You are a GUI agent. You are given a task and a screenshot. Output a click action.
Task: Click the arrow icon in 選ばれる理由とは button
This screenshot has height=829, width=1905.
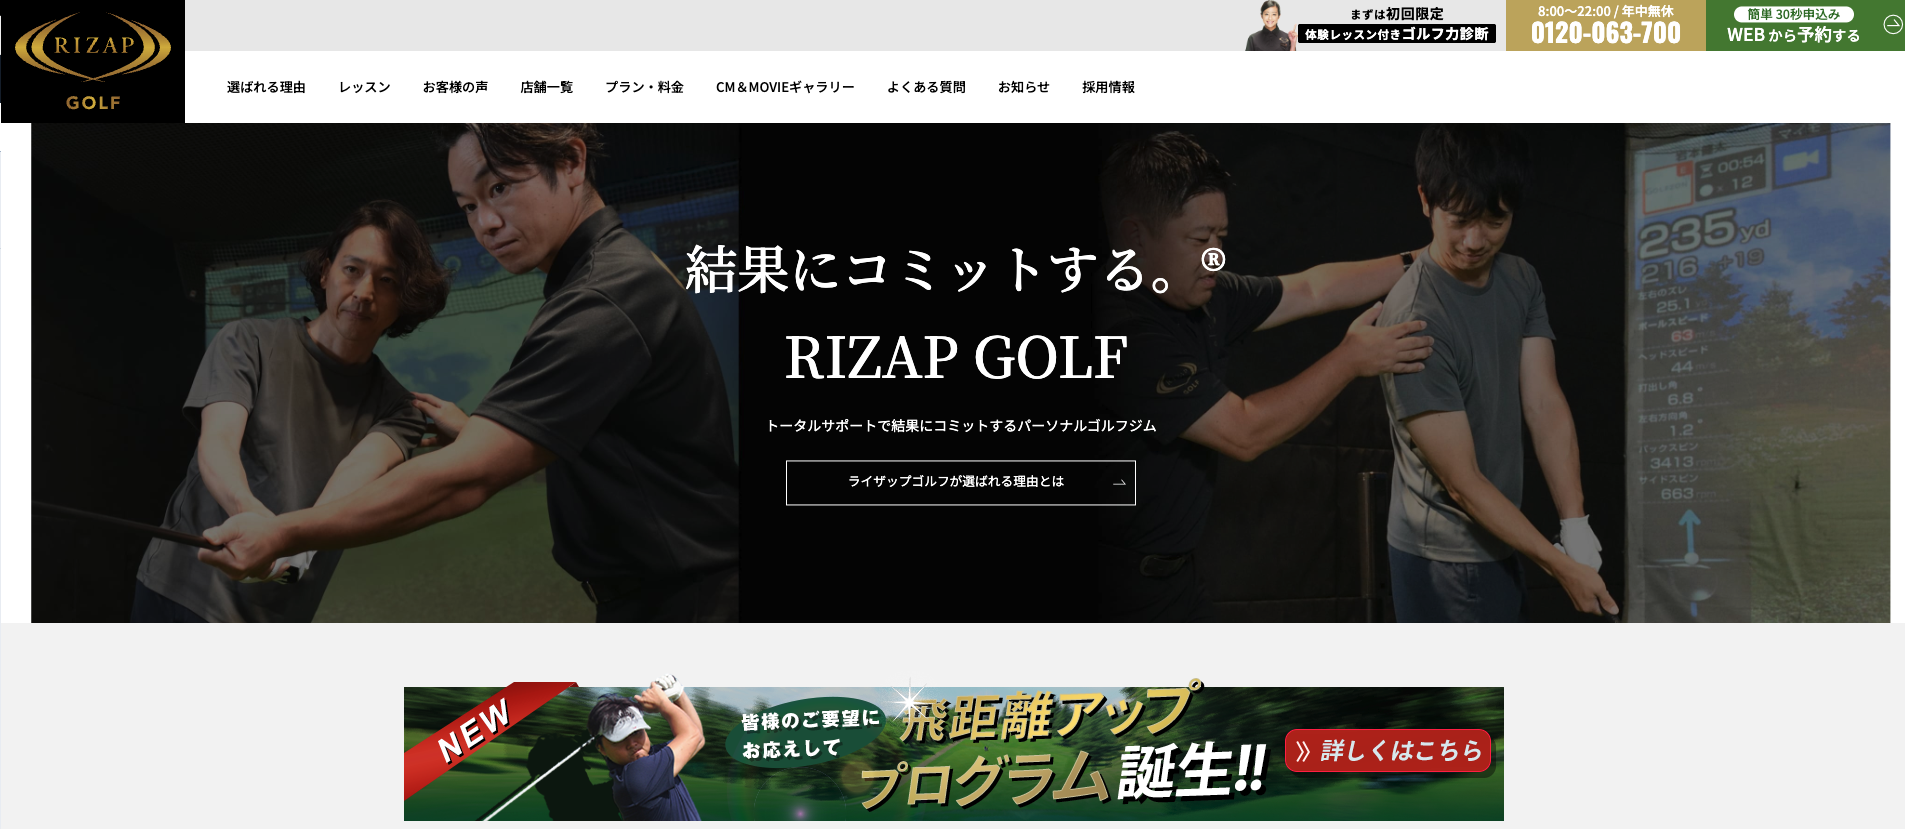click(1119, 483)
